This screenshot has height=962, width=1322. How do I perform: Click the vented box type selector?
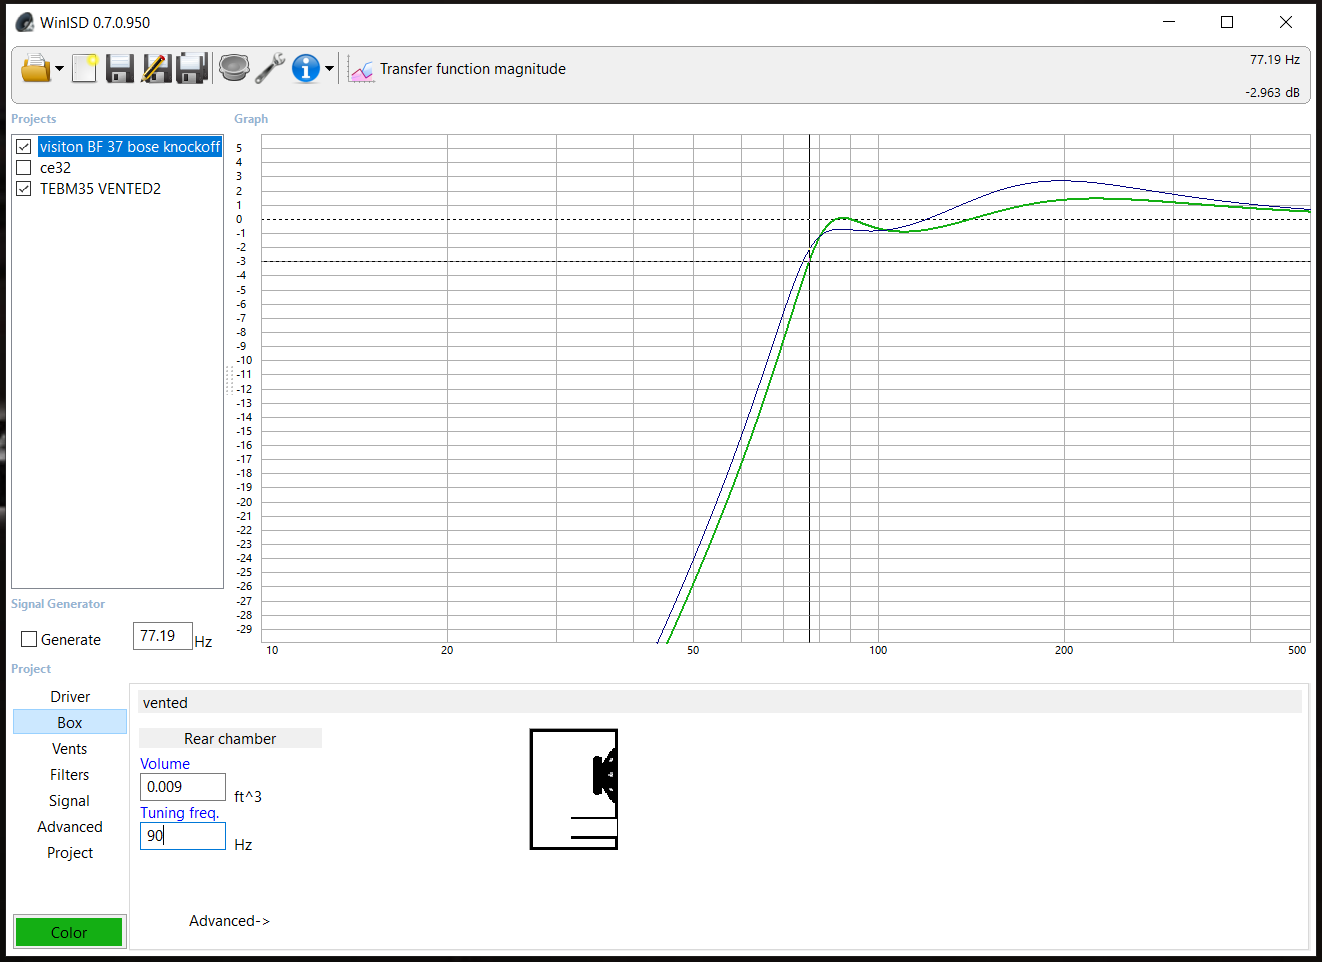pos(720,702)
